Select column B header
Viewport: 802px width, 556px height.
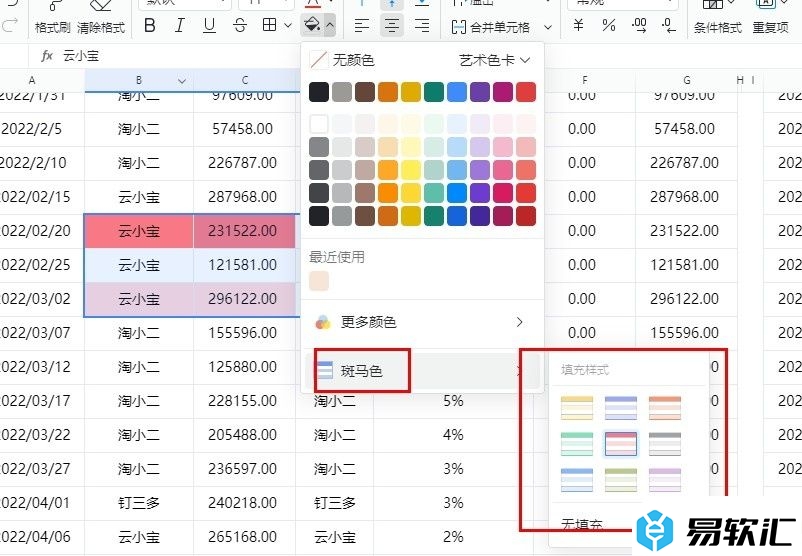pos(139,80)
